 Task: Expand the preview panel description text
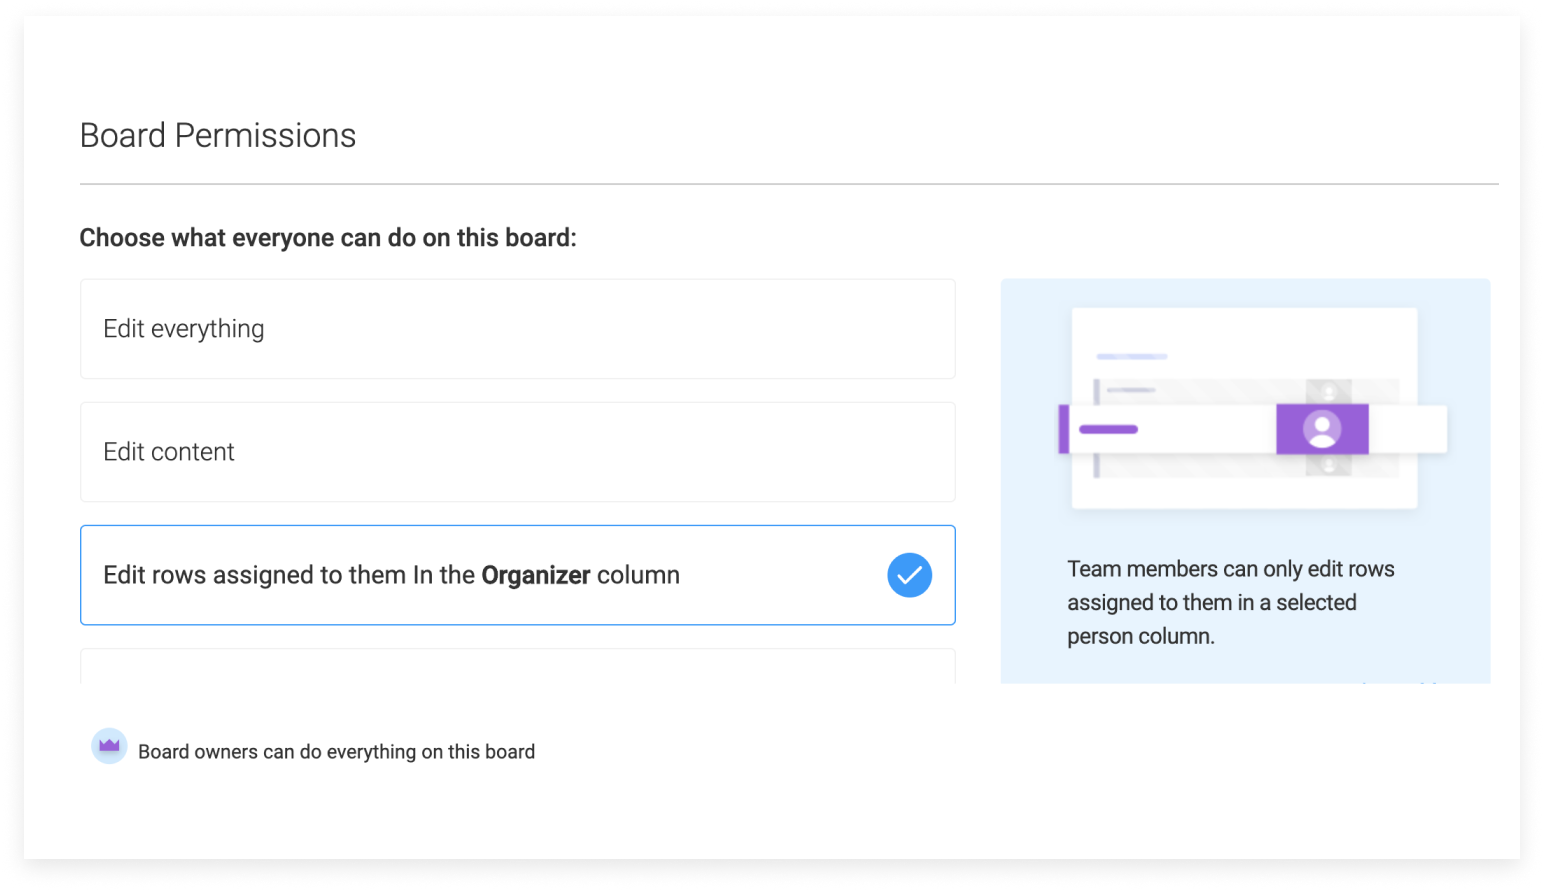pos(1231,601)
